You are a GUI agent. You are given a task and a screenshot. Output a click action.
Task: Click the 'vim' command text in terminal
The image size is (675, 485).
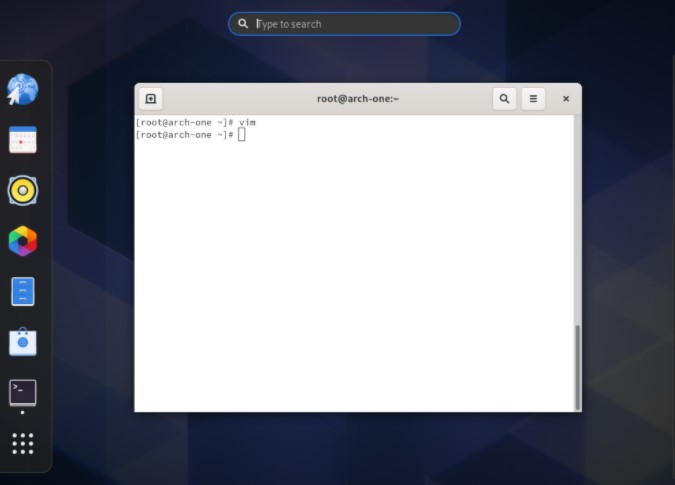(x=247, y=123)
